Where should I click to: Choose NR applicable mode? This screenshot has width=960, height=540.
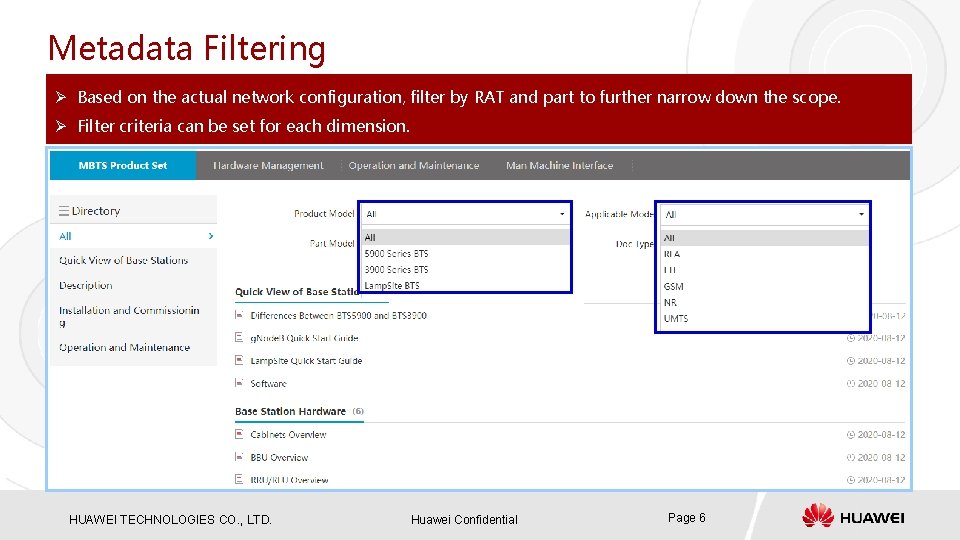(670, 302)
